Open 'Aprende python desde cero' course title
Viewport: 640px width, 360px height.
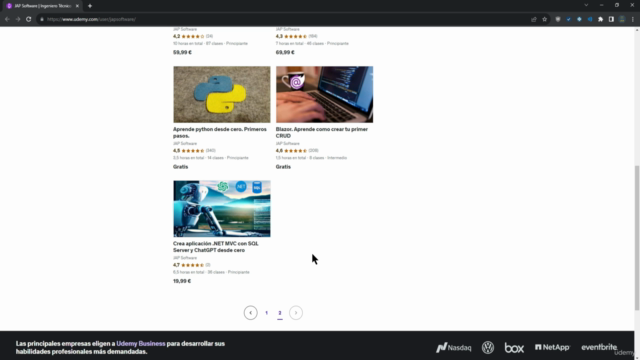tap(220, 132)
